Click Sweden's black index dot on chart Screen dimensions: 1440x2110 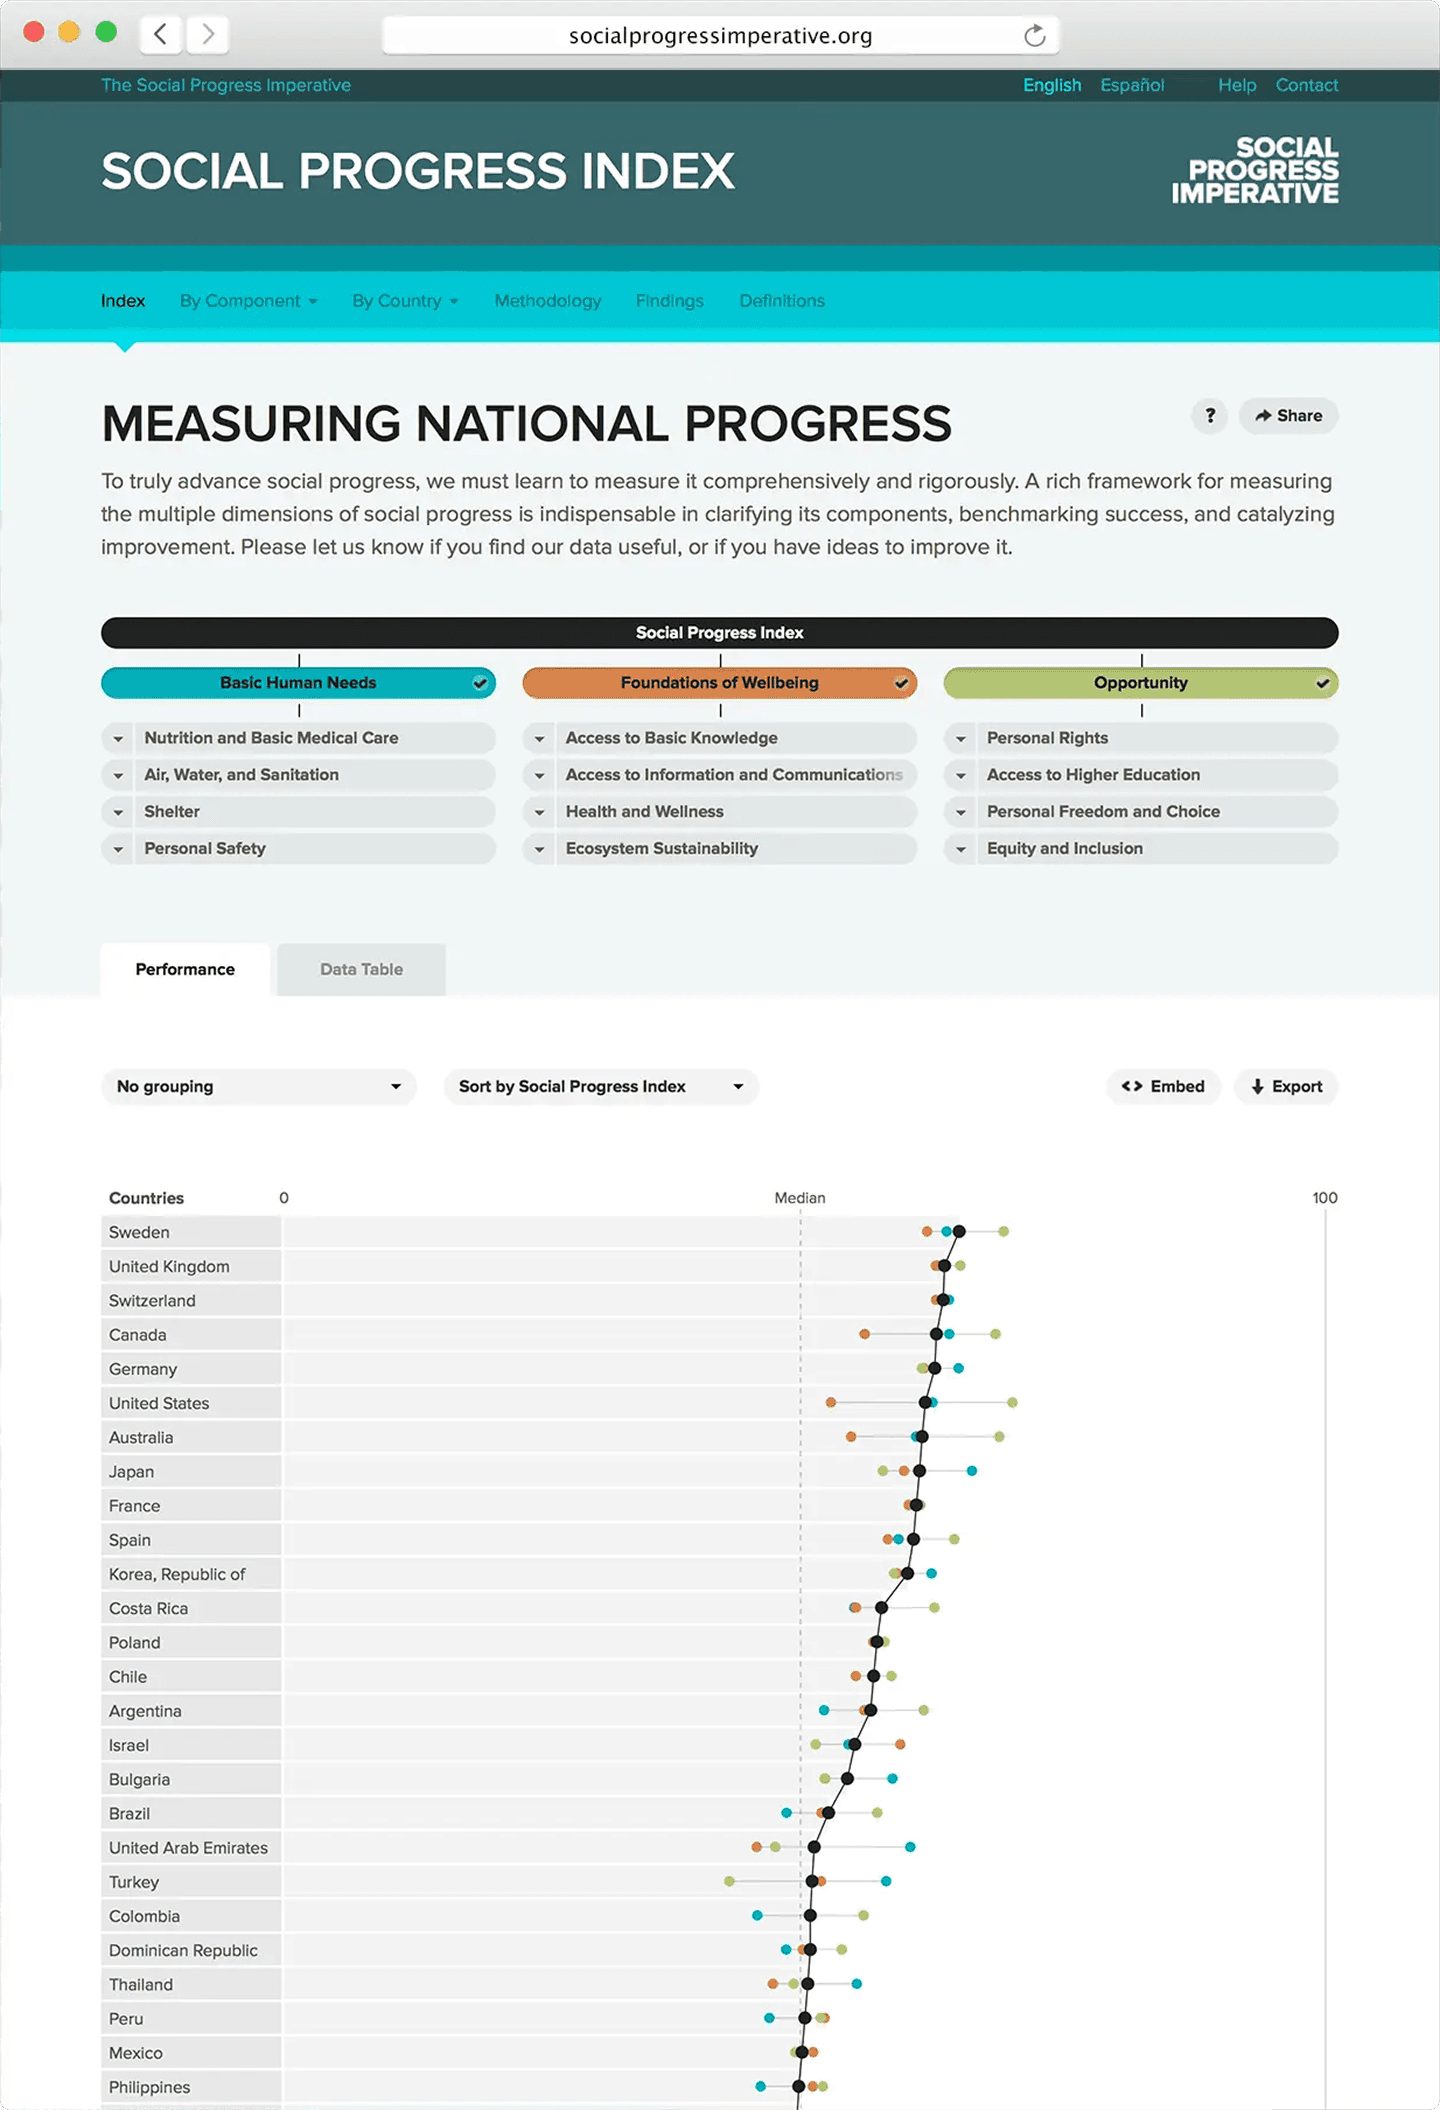959,1231
